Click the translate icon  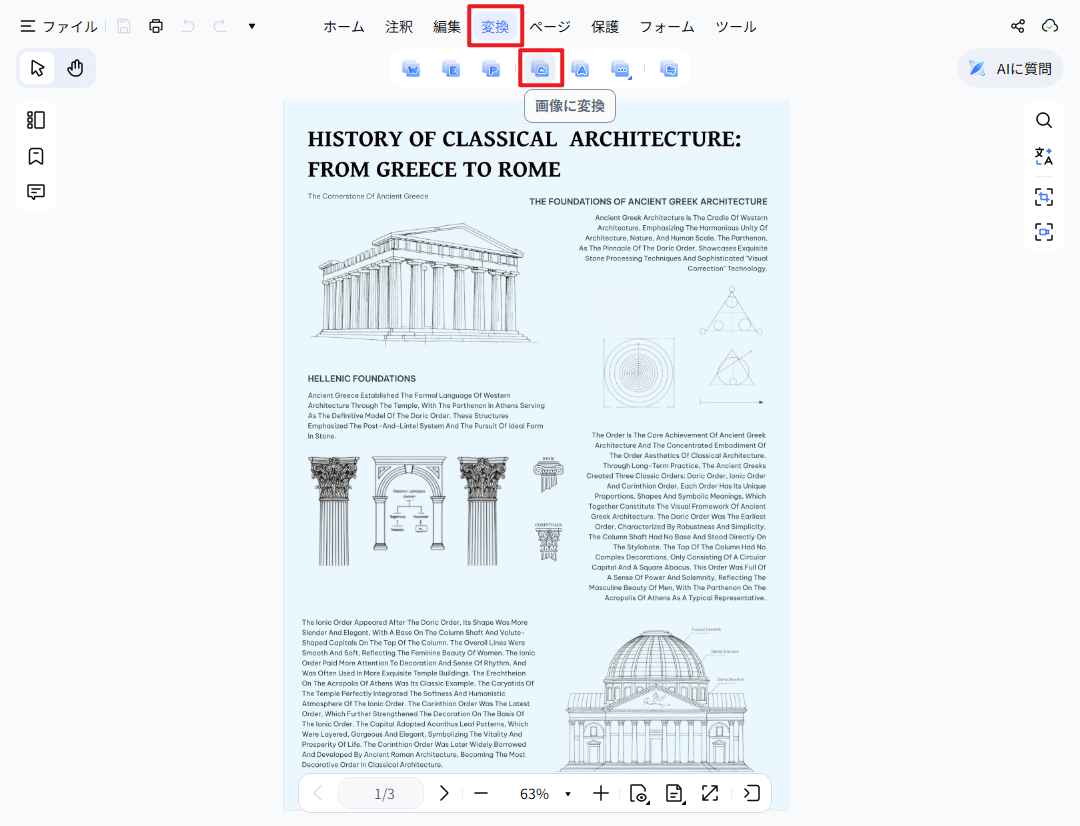click(x=1044, y=156)
